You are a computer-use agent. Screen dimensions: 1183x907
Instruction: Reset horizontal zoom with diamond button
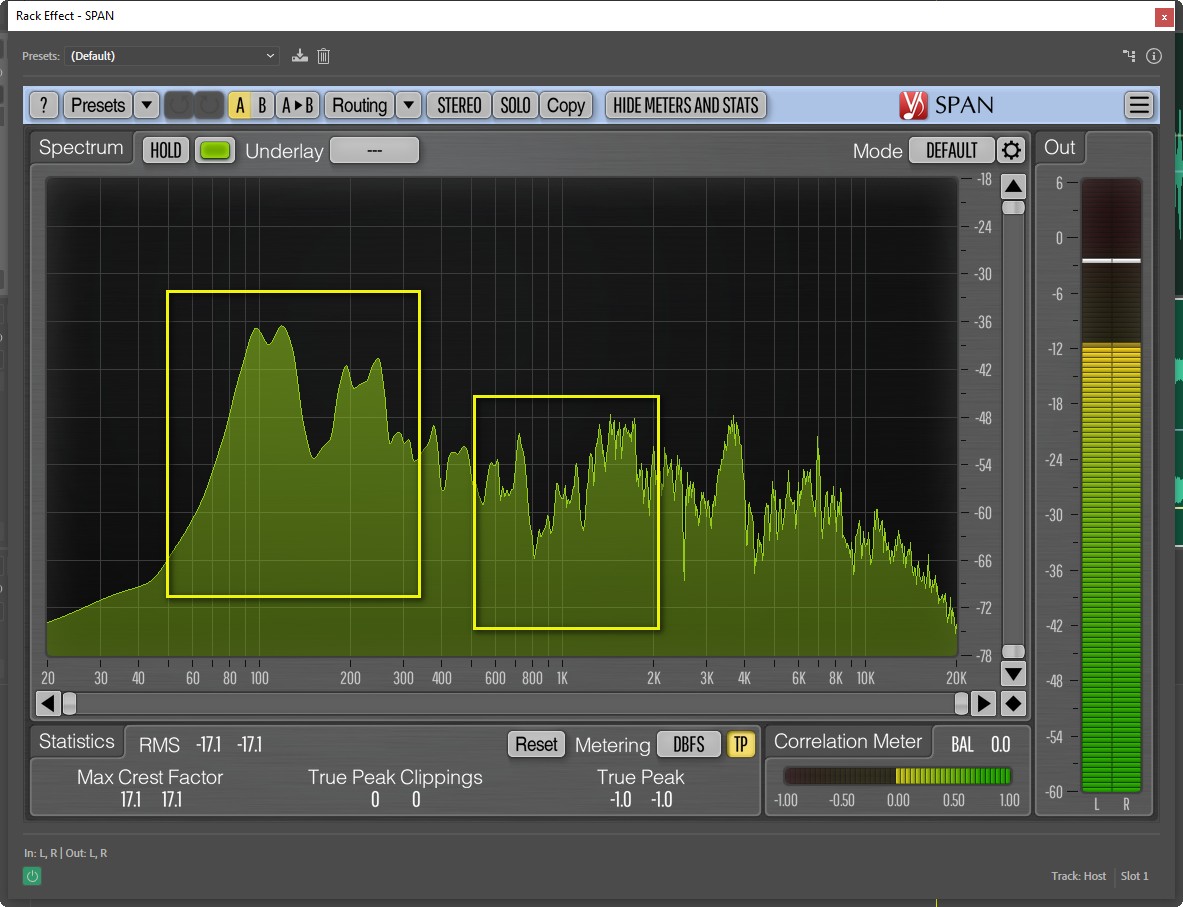1013,703
